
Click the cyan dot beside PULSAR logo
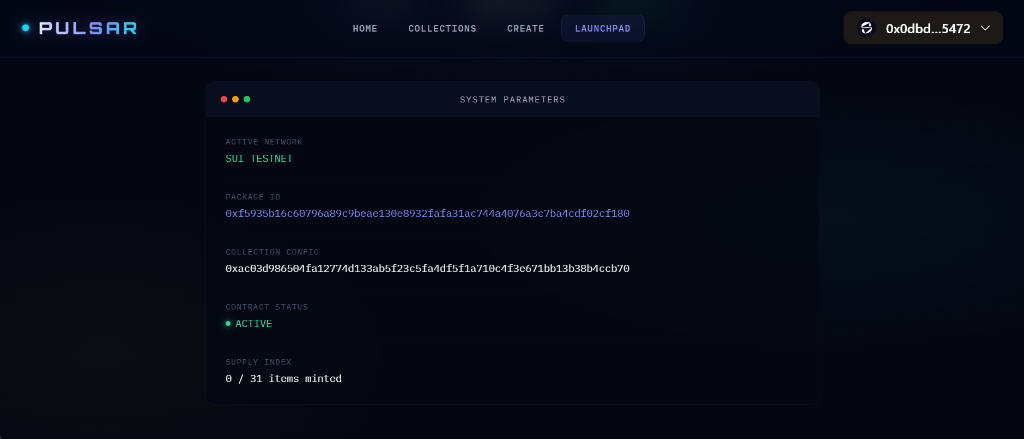26,28
